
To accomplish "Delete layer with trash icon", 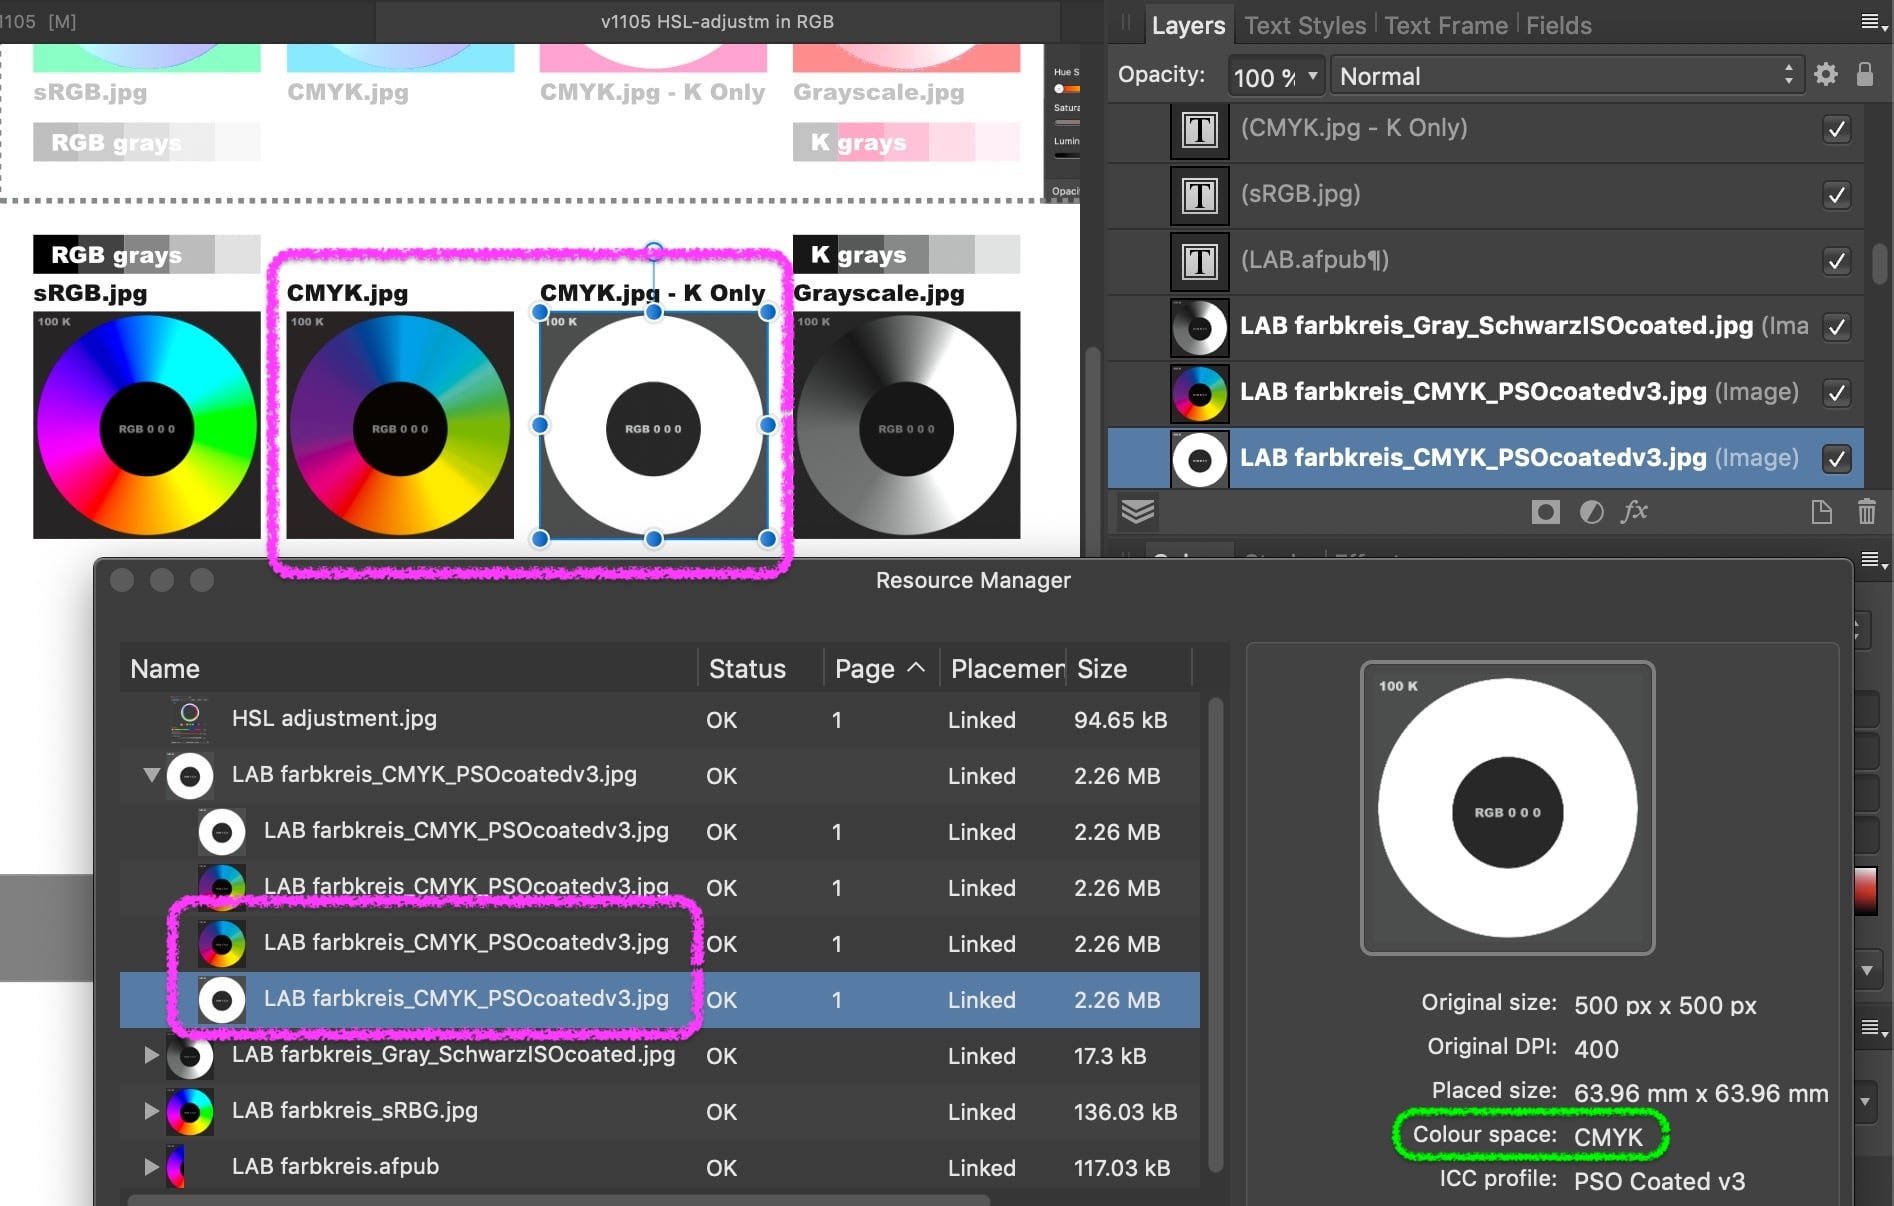I will point(1866,512).
